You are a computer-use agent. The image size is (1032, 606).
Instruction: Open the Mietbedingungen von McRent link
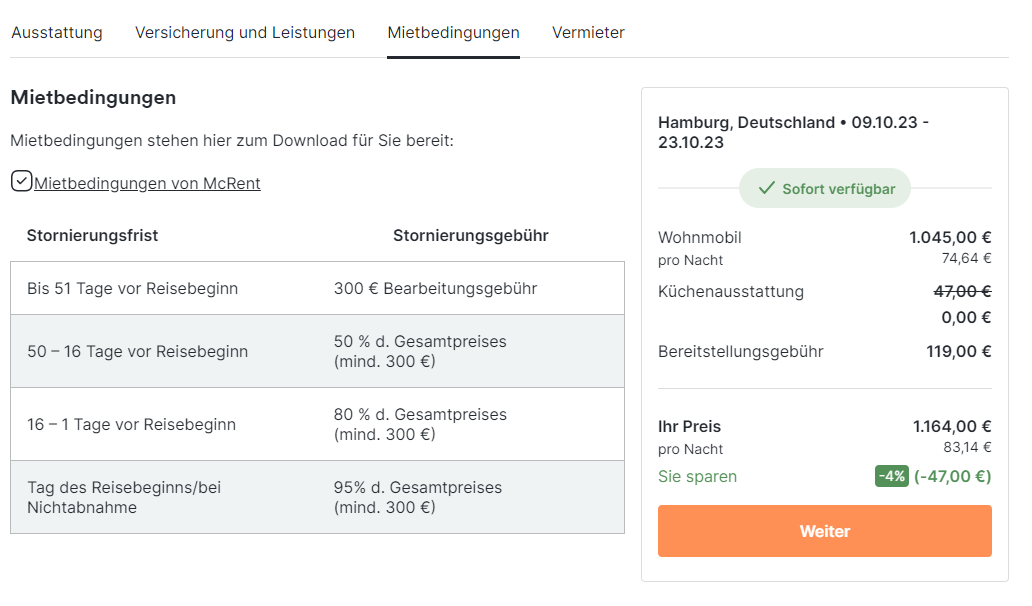point(147,183)
